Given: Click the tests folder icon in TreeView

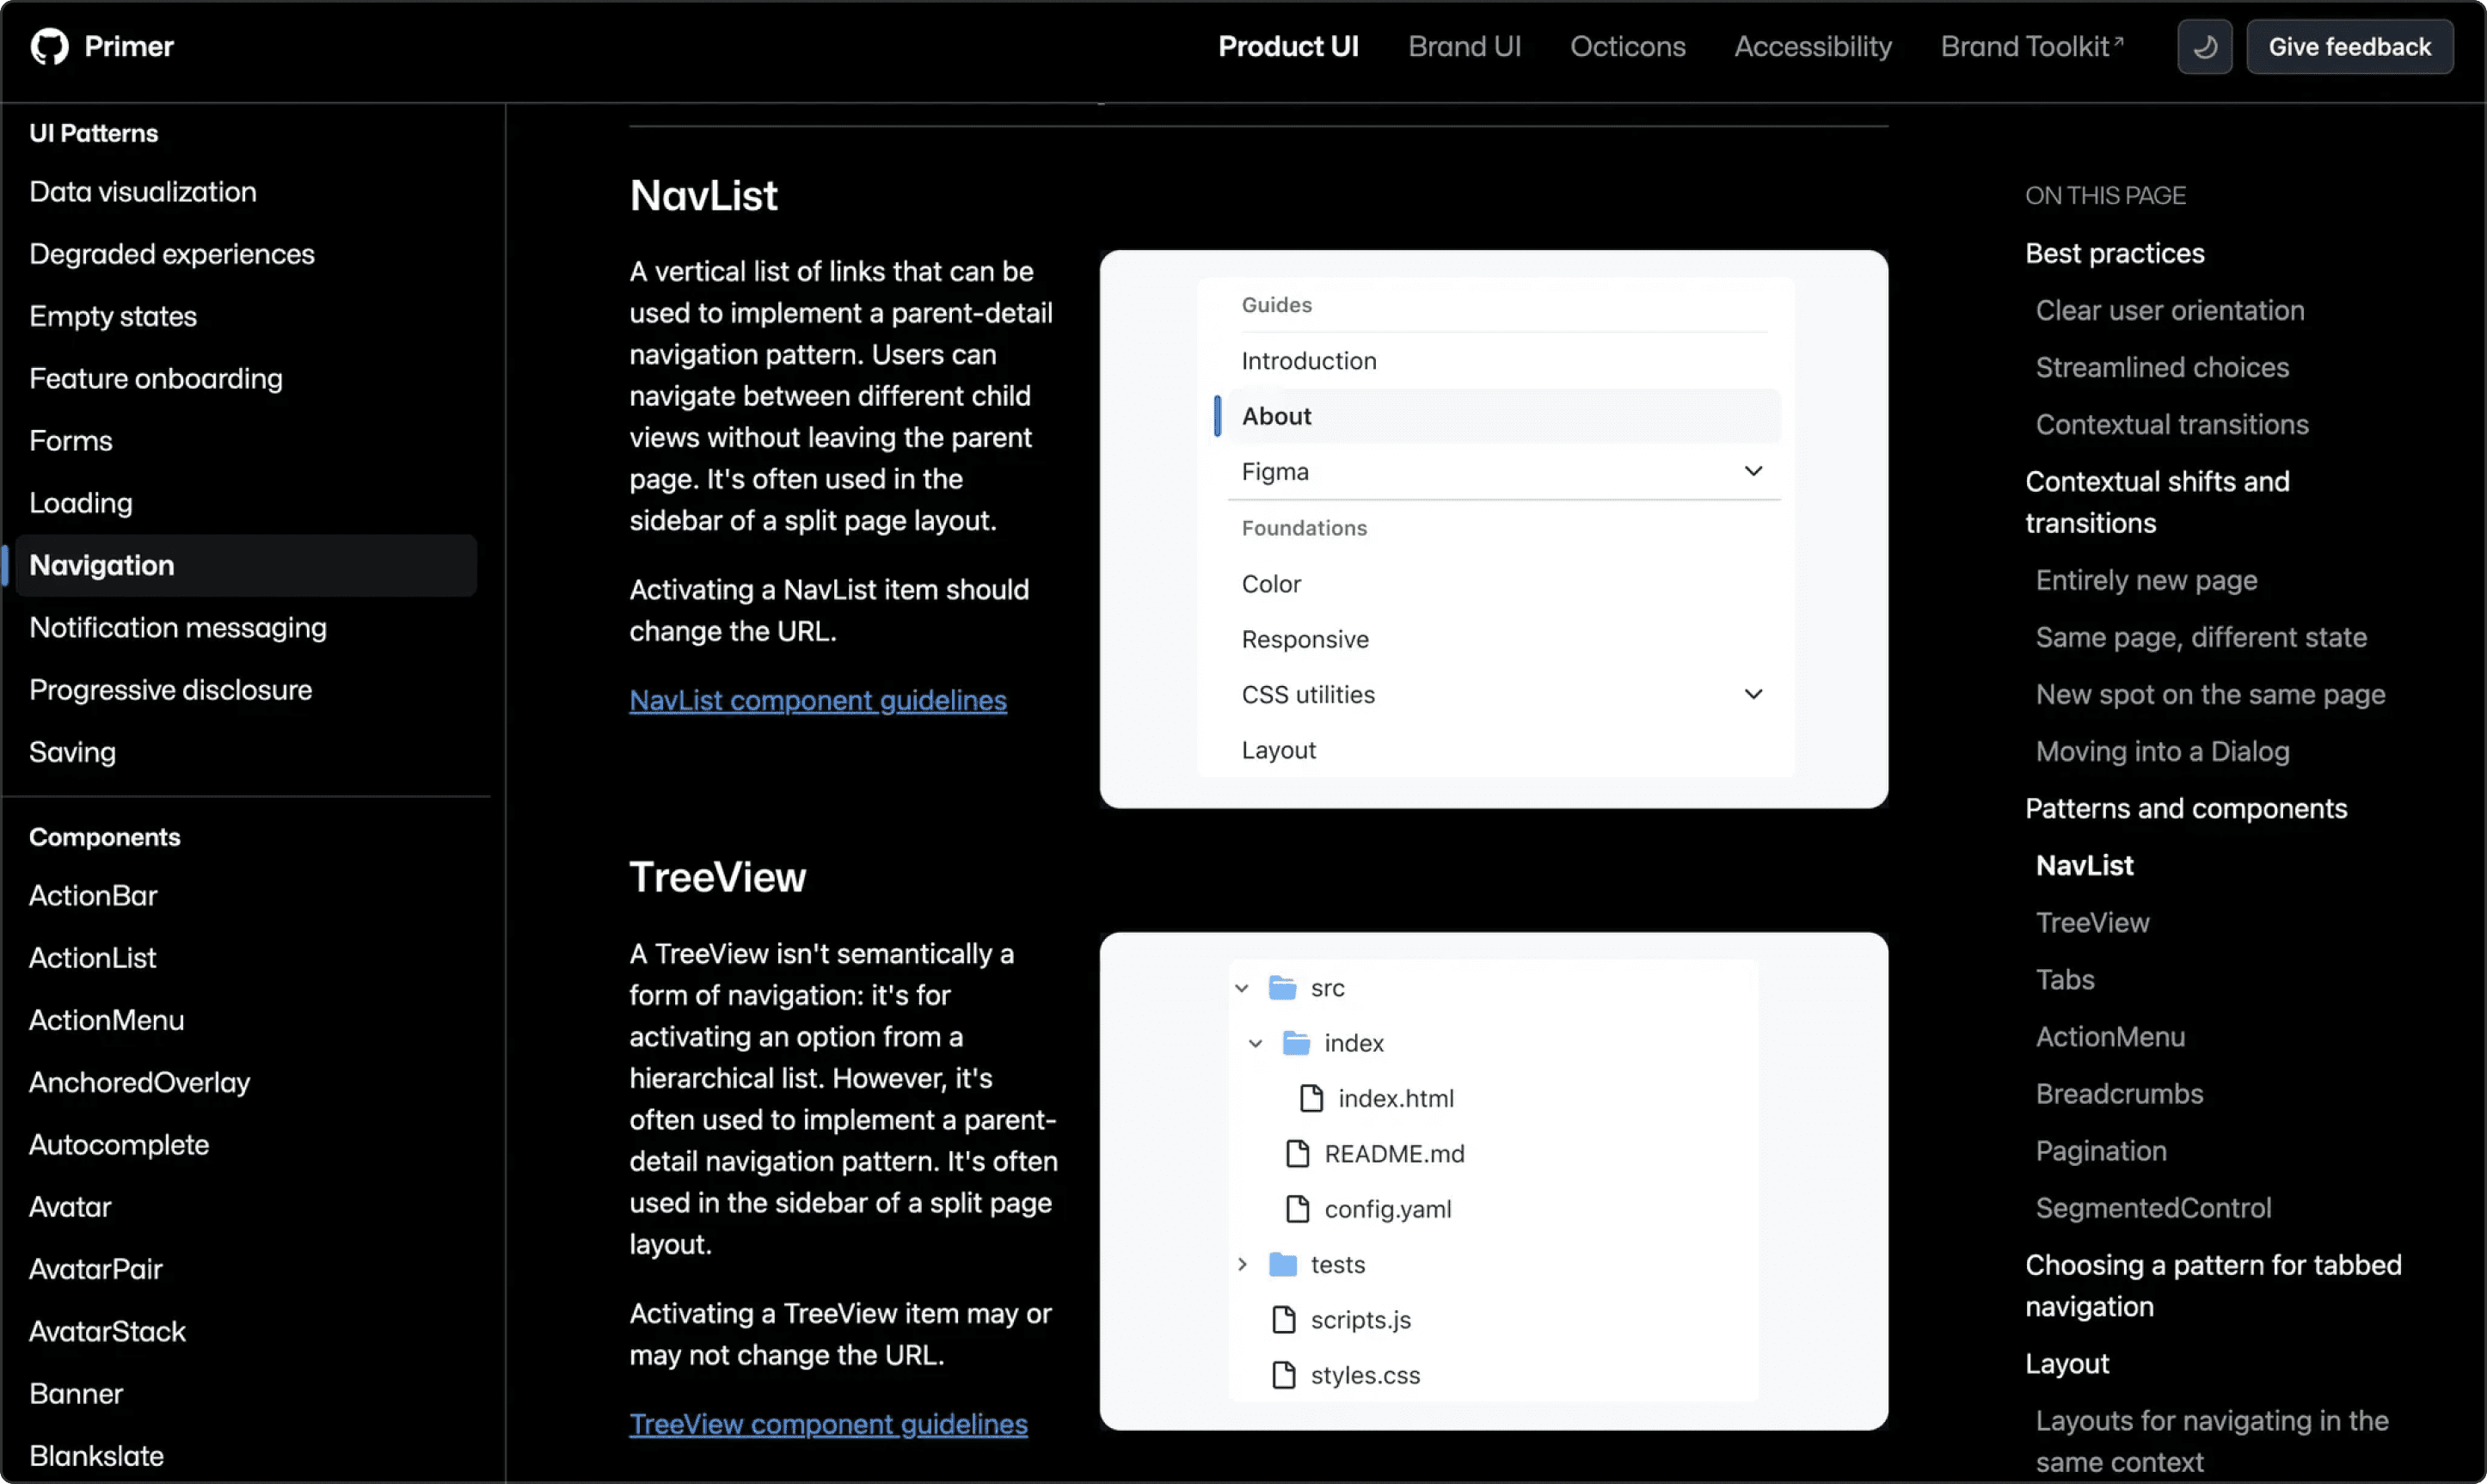Looking at the screenshot, I should 1282,1265.
